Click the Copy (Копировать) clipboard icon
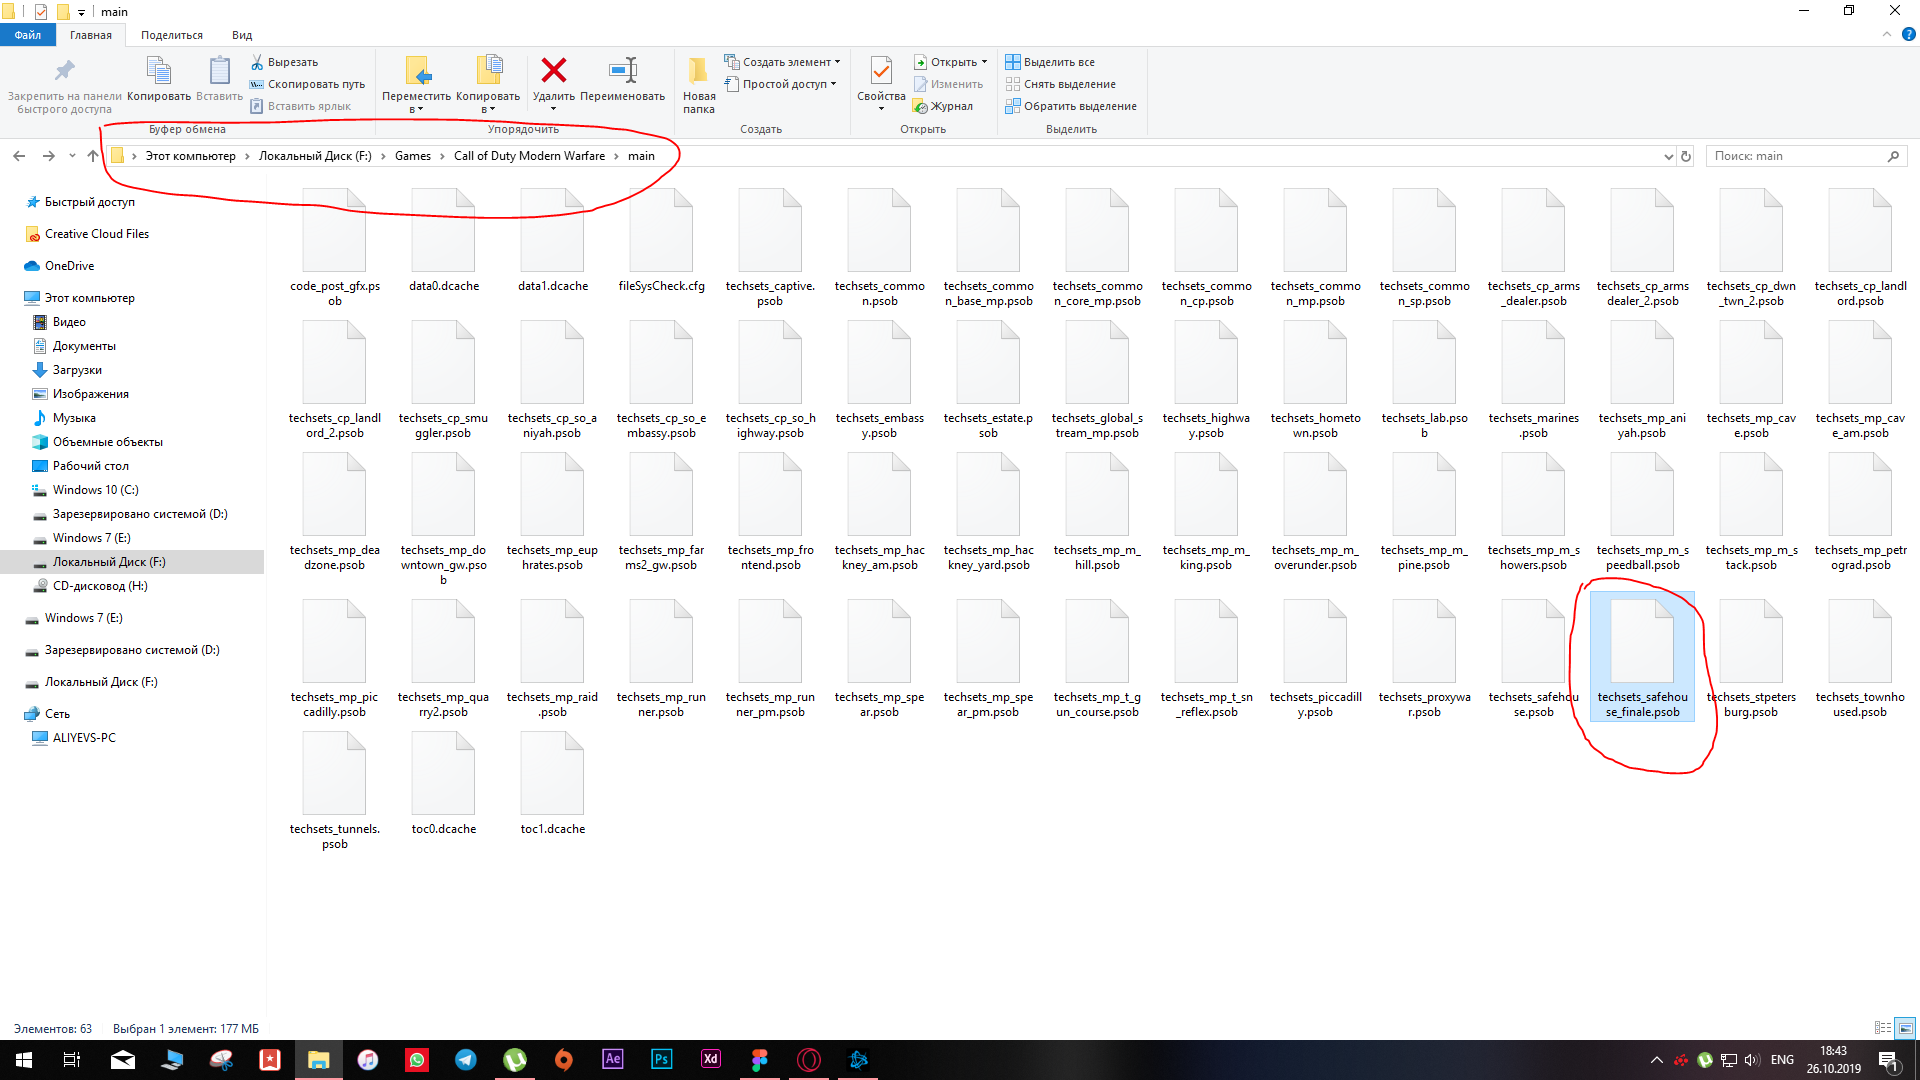 tap(159, 70)
